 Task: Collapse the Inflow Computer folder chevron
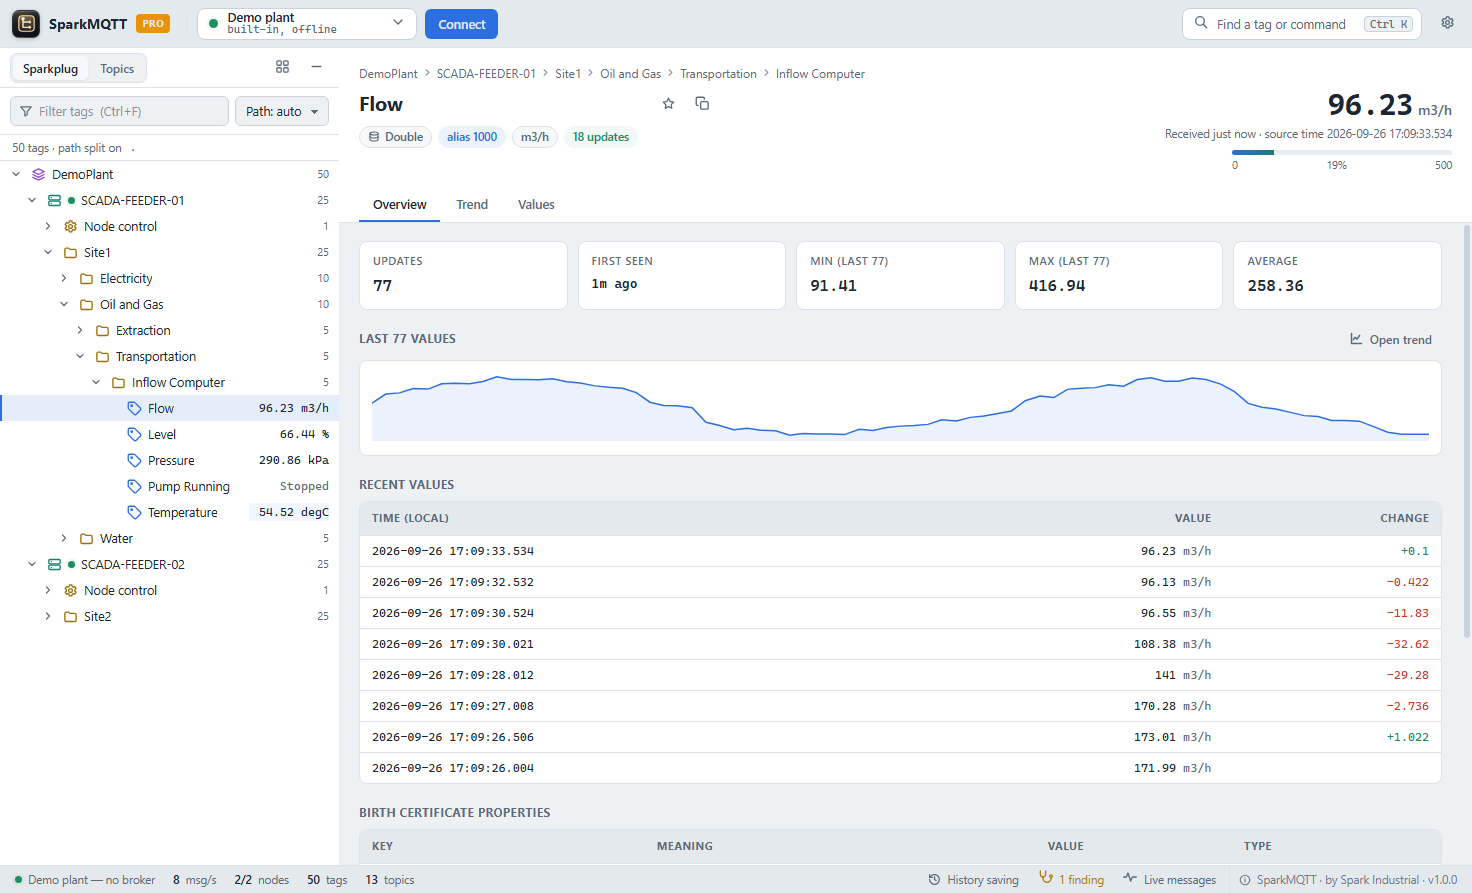click(x=96, y=382)
